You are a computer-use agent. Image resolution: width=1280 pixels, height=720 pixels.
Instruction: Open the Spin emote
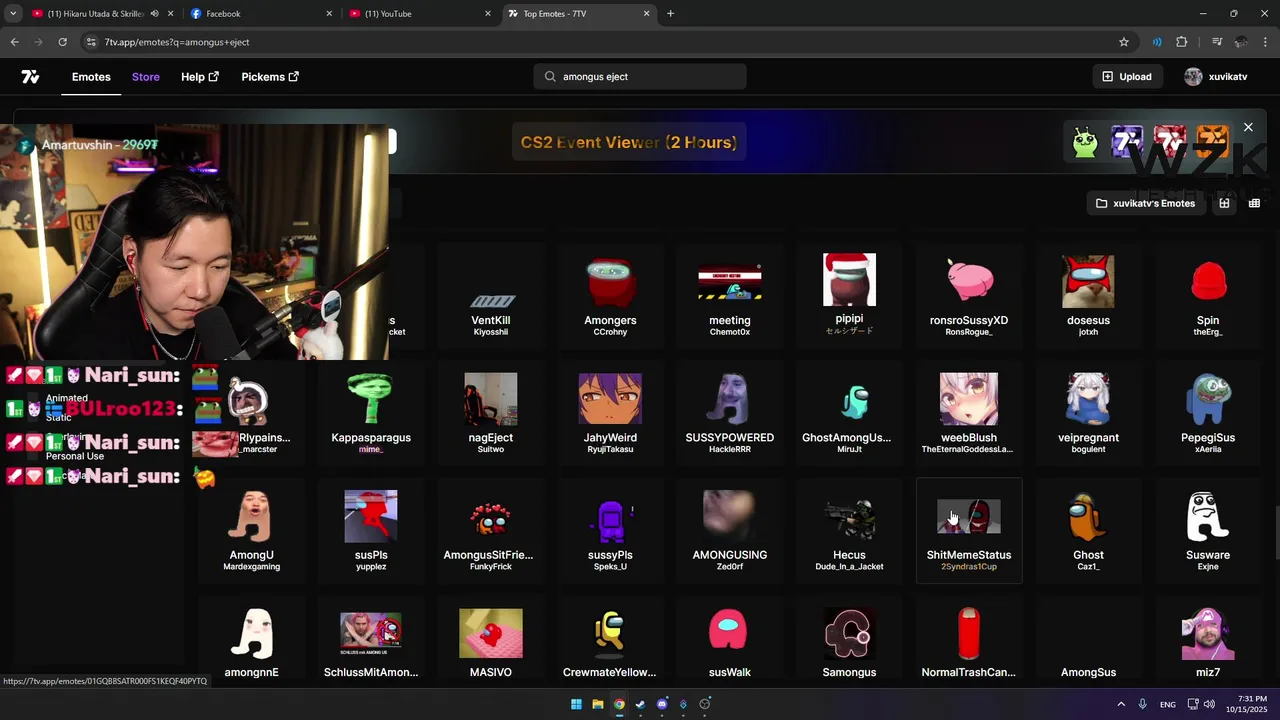(x=1208, y=297)
